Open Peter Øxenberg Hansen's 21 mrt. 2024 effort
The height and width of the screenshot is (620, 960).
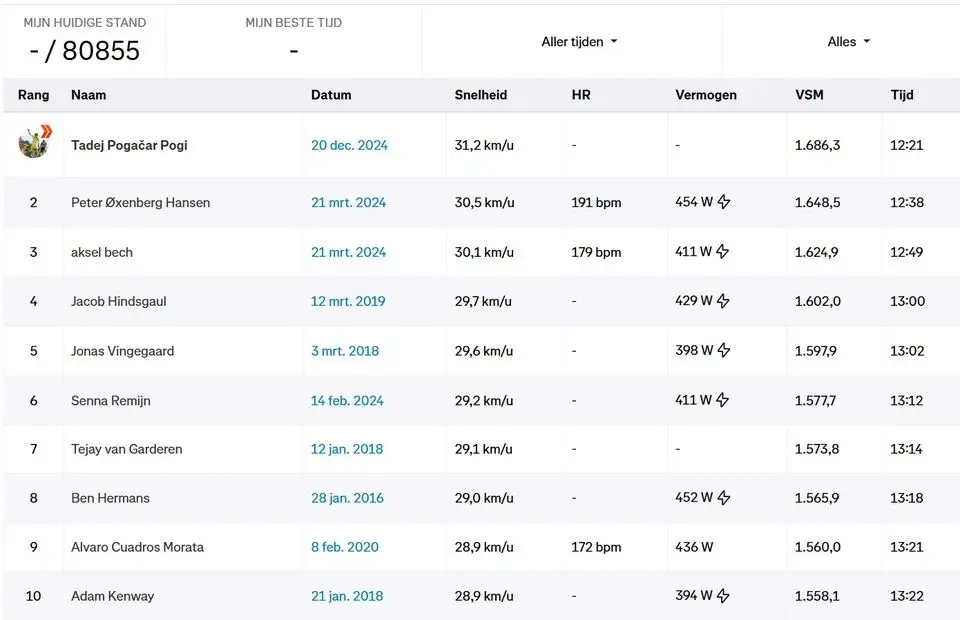click(348, 203)
